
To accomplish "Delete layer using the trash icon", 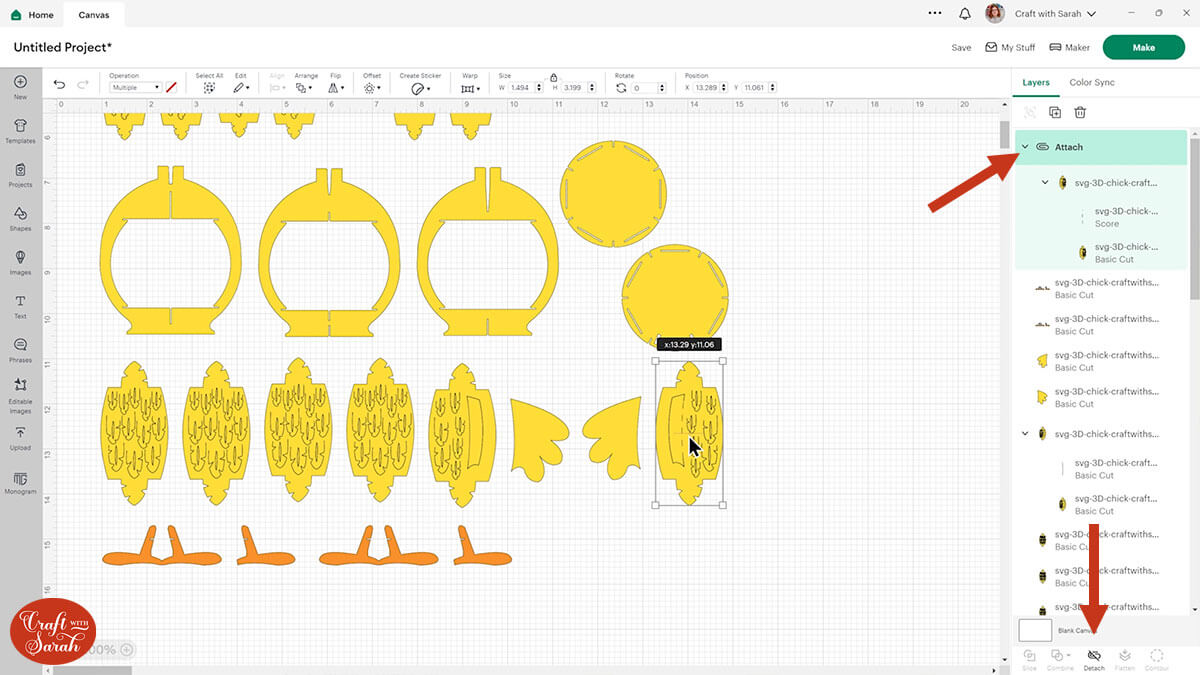I will [1080, 113].
